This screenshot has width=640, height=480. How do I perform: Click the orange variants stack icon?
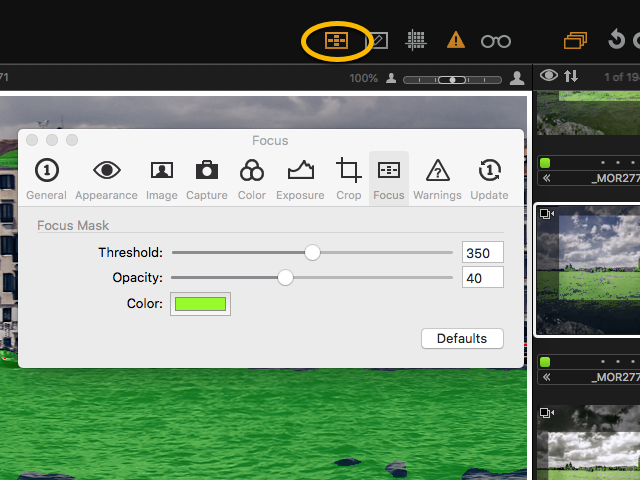coord(575,40)
